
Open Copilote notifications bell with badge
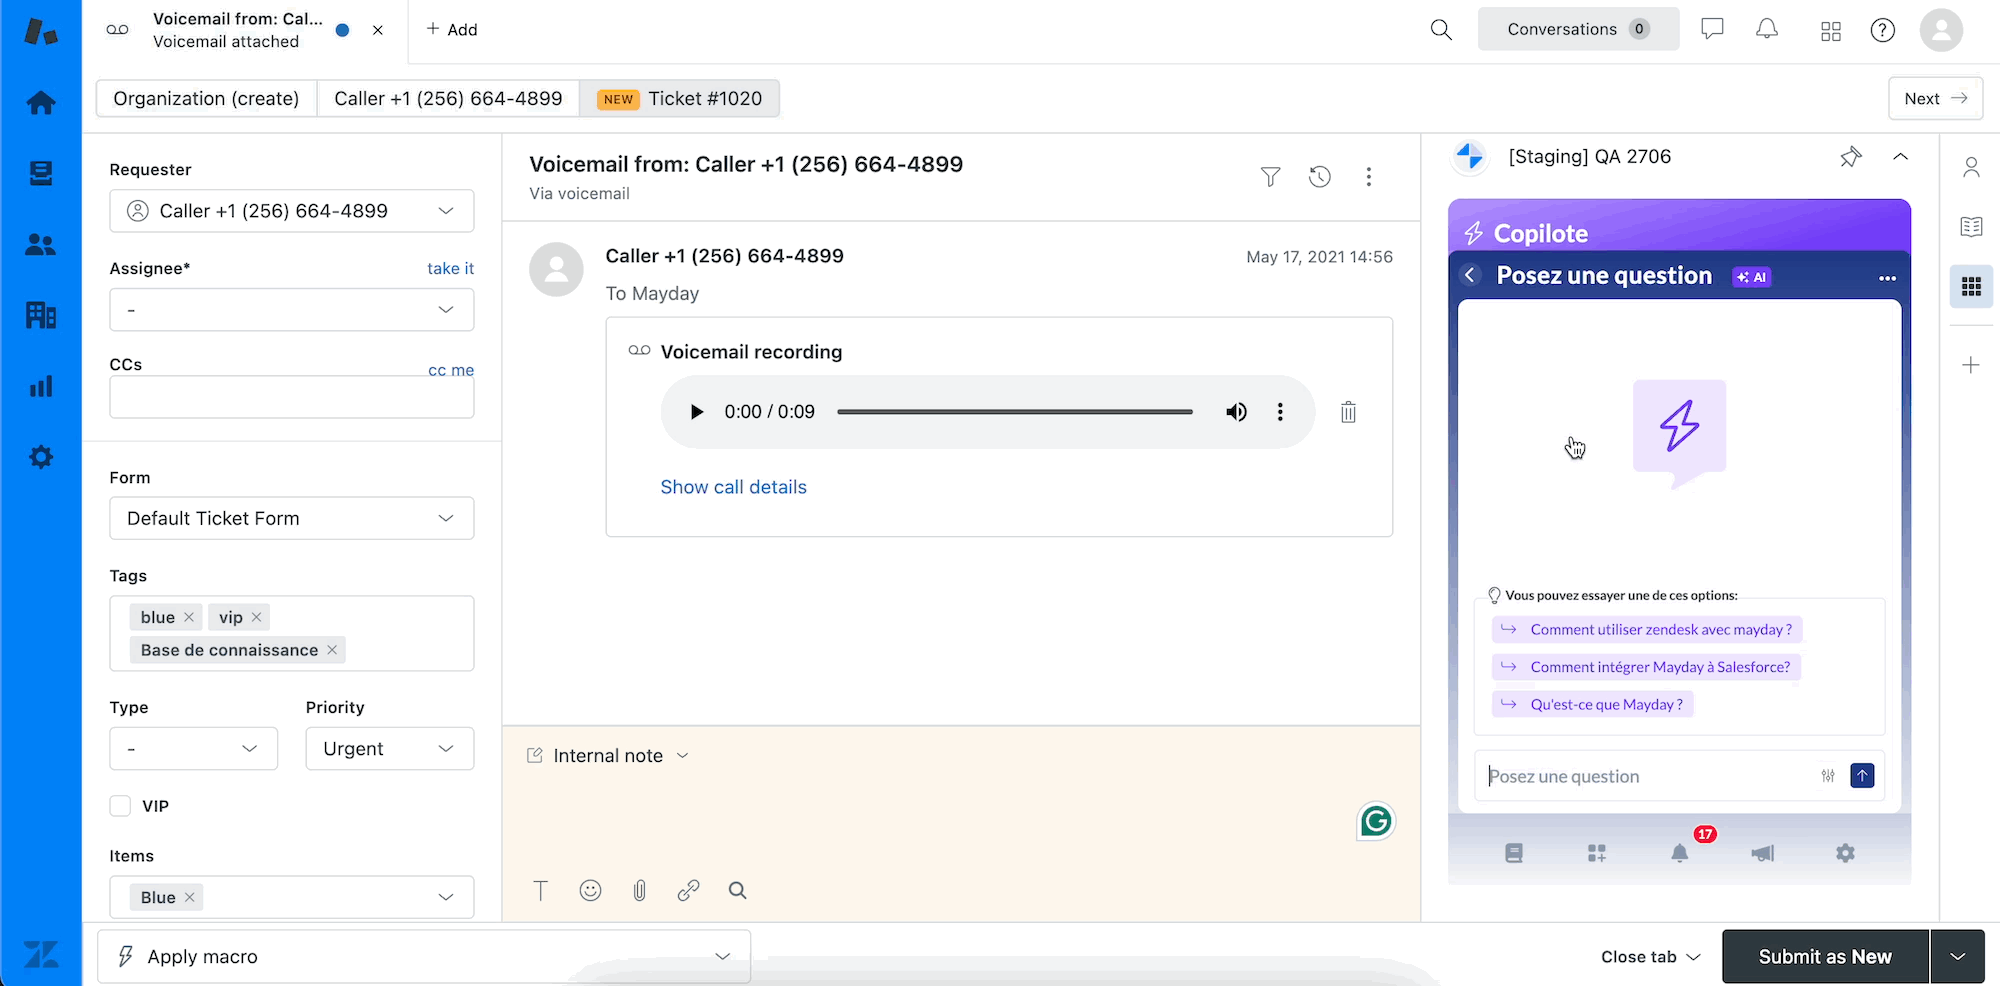[x=1680, y=853]
